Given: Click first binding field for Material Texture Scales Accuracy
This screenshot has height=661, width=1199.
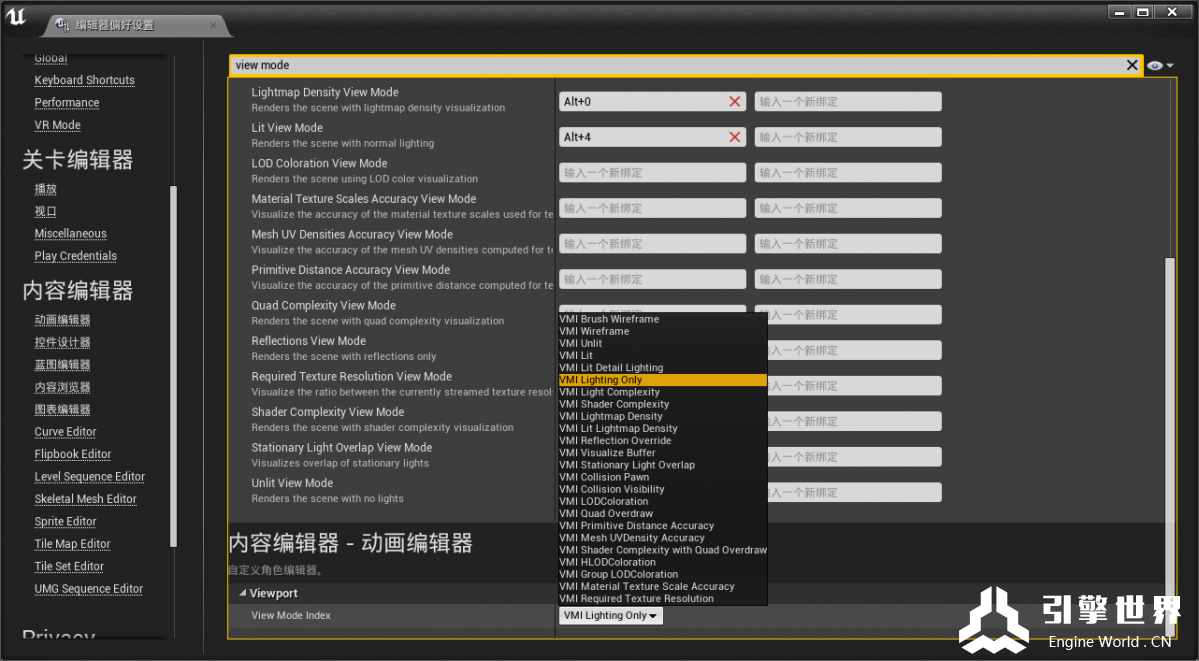Looking at the screenshot, I should click(652, 208).
